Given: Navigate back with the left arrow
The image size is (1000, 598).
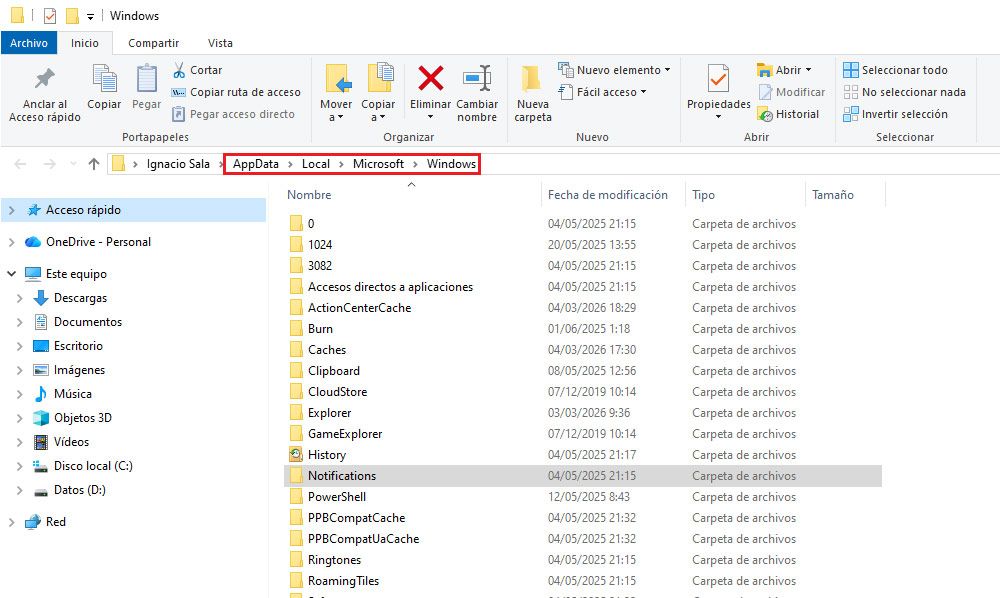Looking at the screenshot, I should pyautogui.click(x=20, y=164).
